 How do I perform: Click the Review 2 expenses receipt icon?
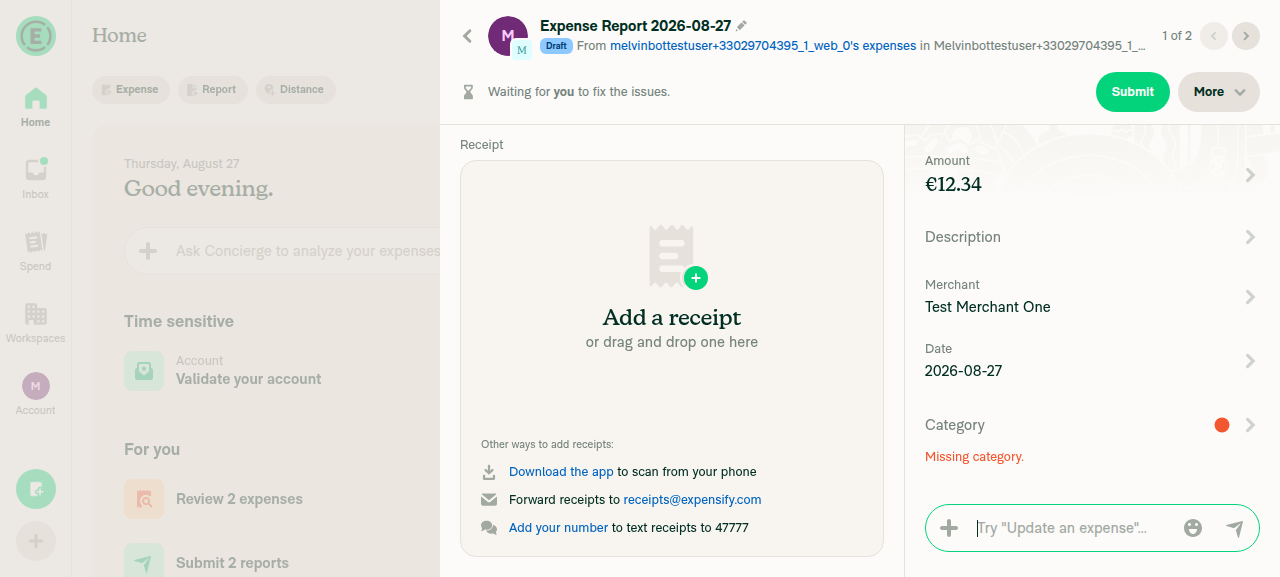tap(144, 499)
